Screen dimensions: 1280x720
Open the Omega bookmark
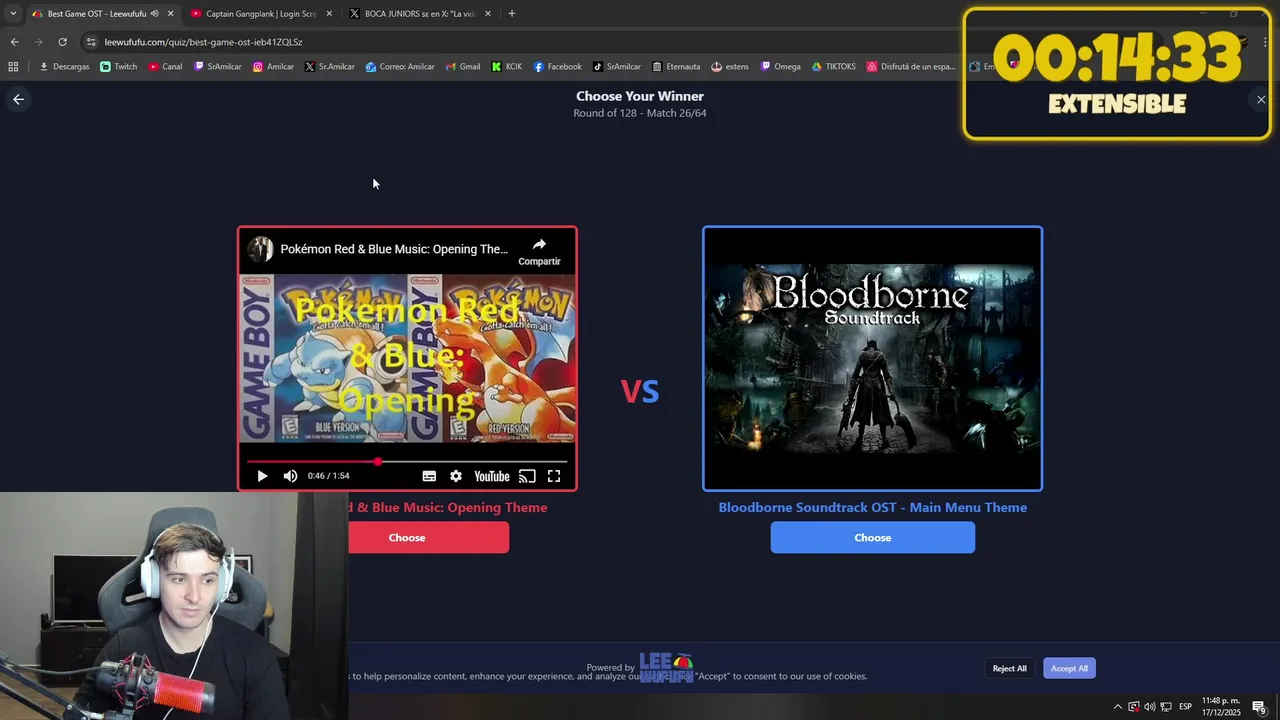[781, 67]
